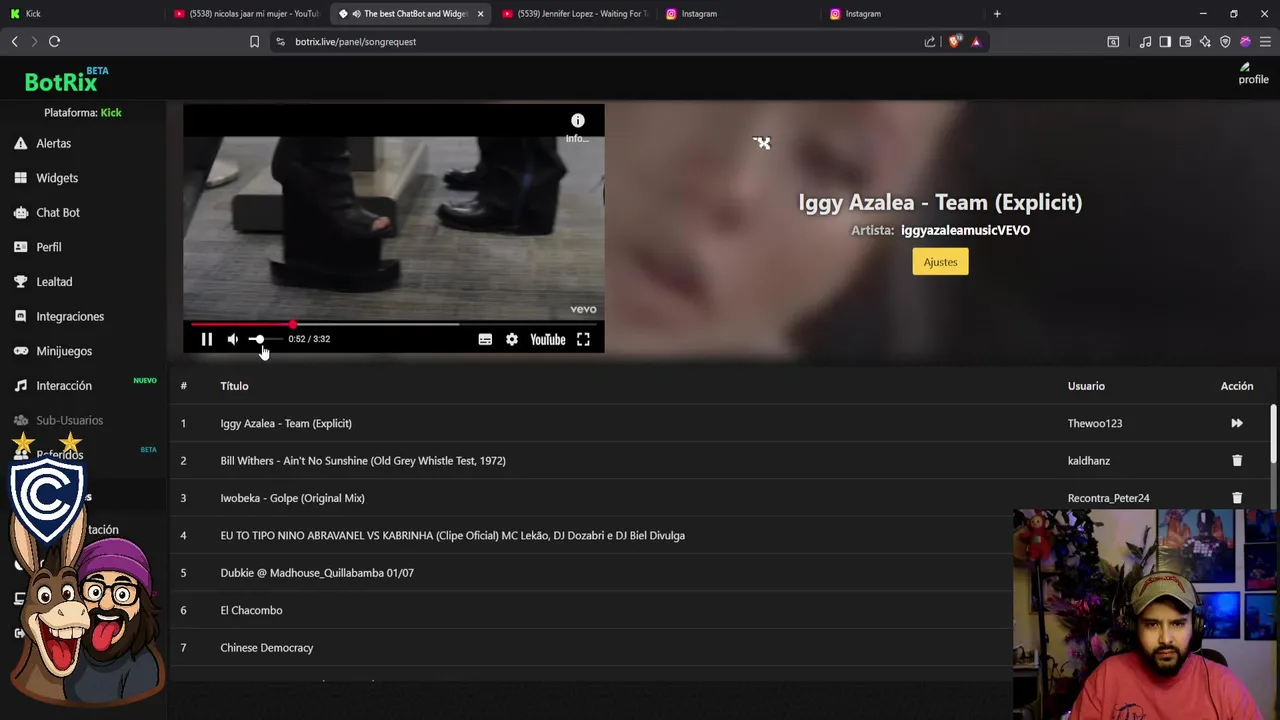The height and width of the screenshot is (720, 1280).
Task: Open the Brave Wallet icon
Action: [x=1185, y=42]
